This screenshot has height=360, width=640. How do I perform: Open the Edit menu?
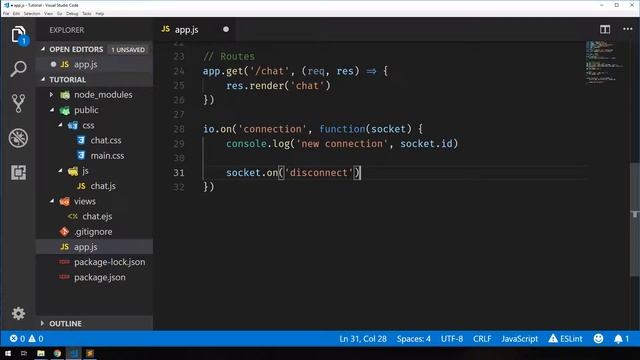point(16,13)
